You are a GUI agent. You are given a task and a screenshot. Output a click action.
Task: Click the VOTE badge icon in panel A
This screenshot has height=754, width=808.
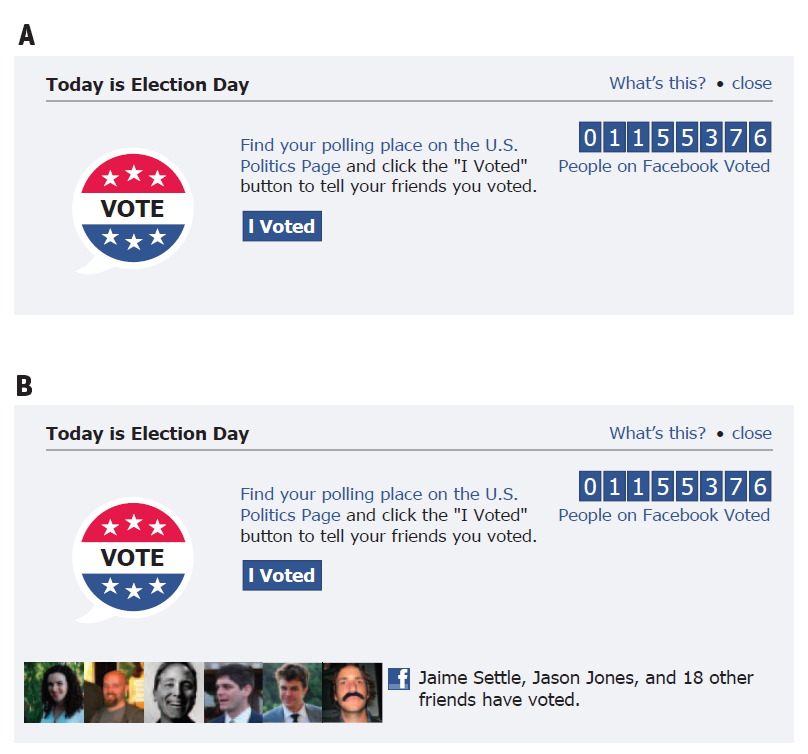[133, 210]
